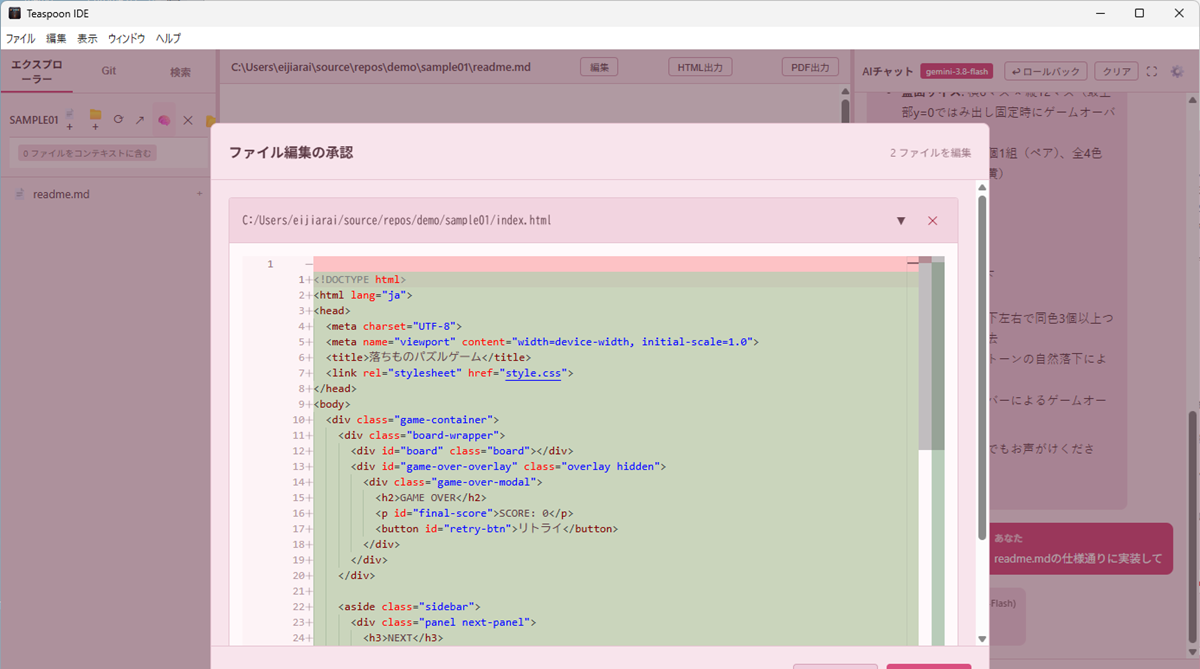1200x669 pixels.
Task: Click the クリア button in AI chat
Action: pyautogui.click(x=1115, y=71)
